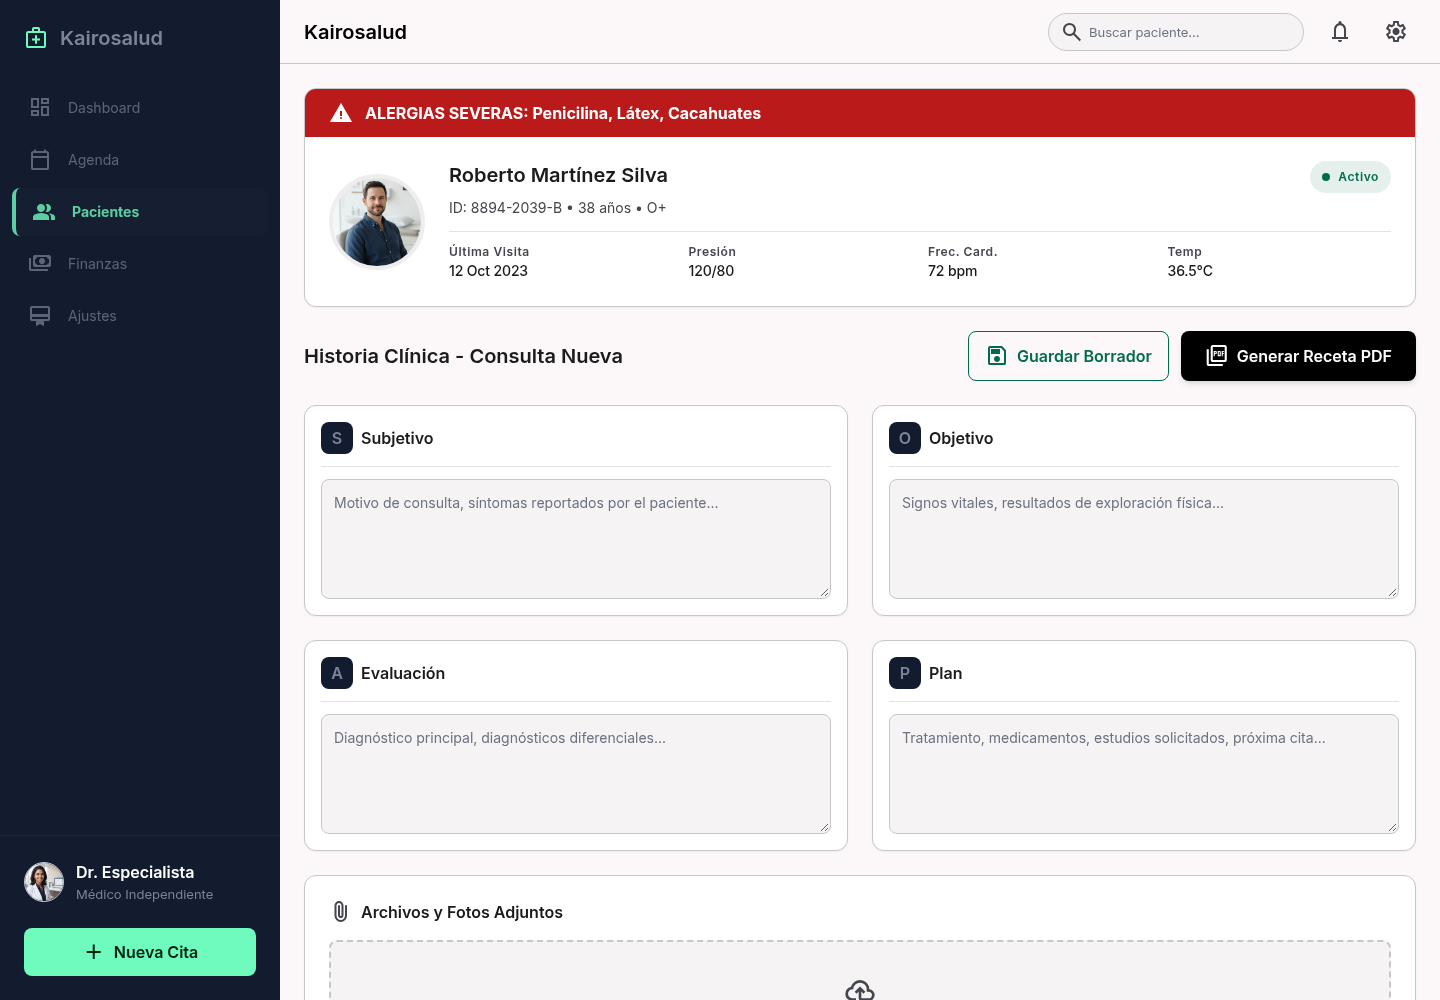
Task: Click the Pacientes people icon
Action: pos(44,212)
